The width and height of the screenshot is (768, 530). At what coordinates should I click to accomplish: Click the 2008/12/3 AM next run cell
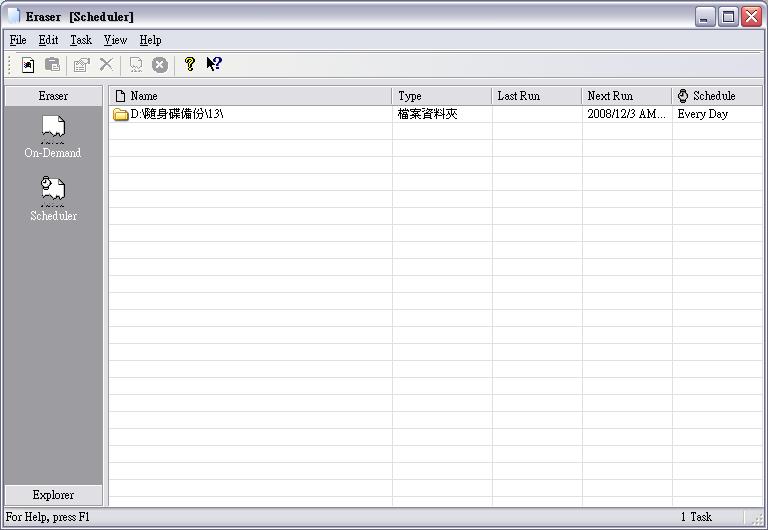(627, 114)
